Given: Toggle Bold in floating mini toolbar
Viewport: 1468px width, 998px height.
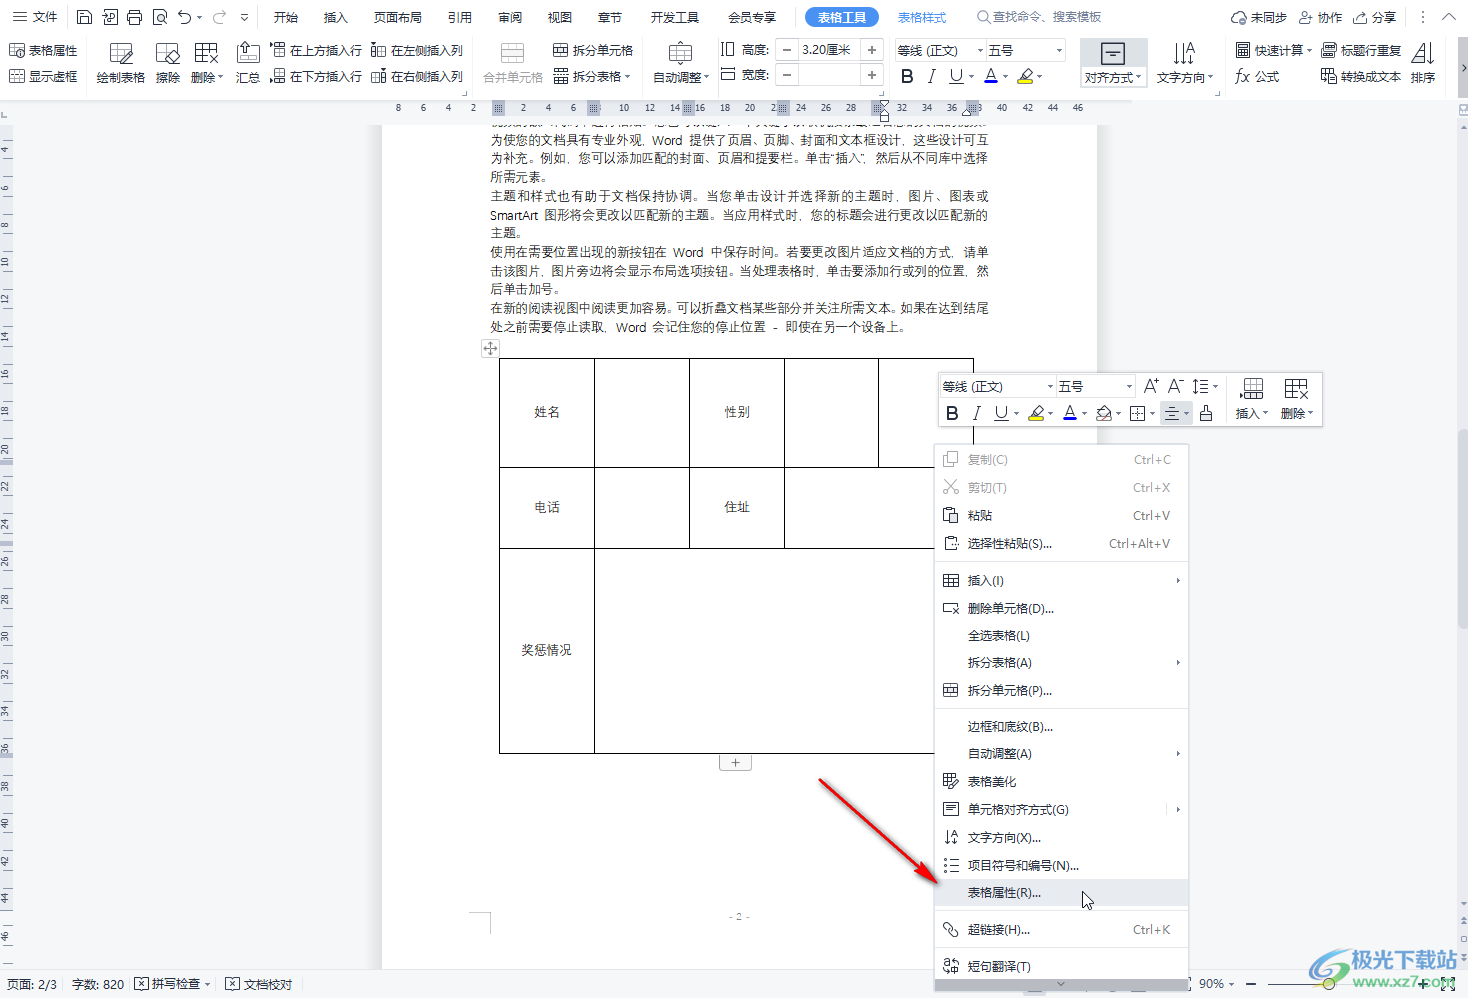Looking at the screenshot, I should (x=952, y=413).
